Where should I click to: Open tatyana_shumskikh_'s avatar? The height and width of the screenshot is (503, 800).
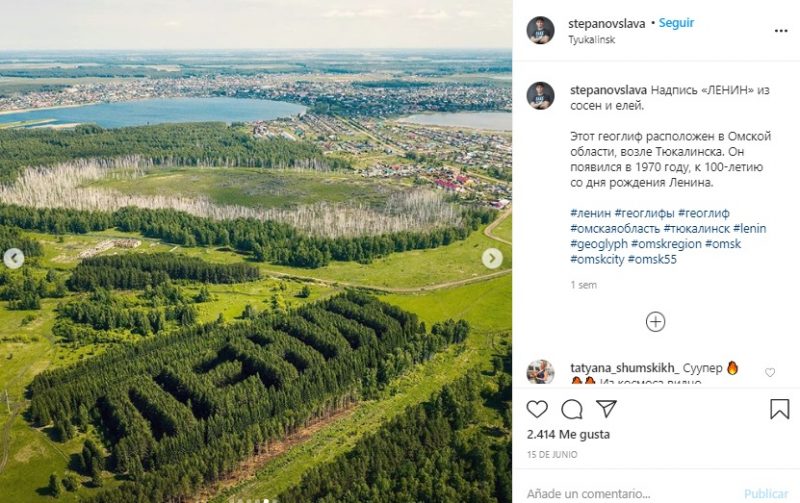(x=540, y=372)
